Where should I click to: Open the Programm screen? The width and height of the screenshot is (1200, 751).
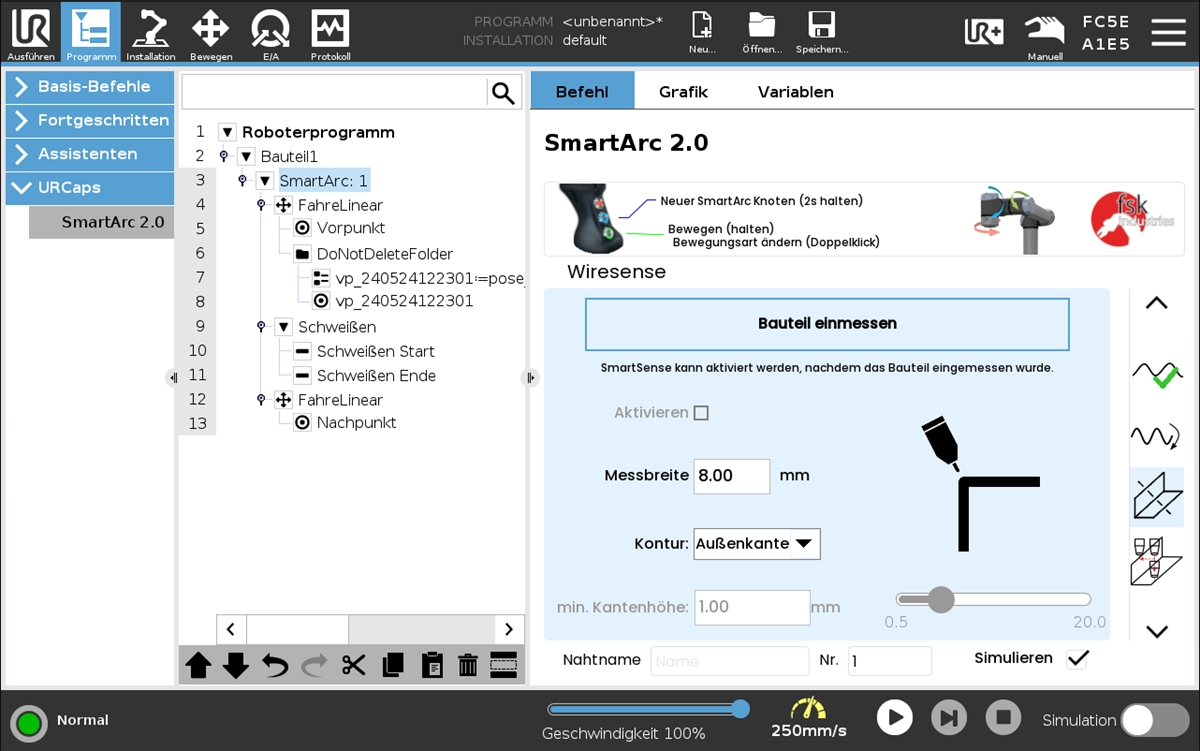click(x=91, y=32)
